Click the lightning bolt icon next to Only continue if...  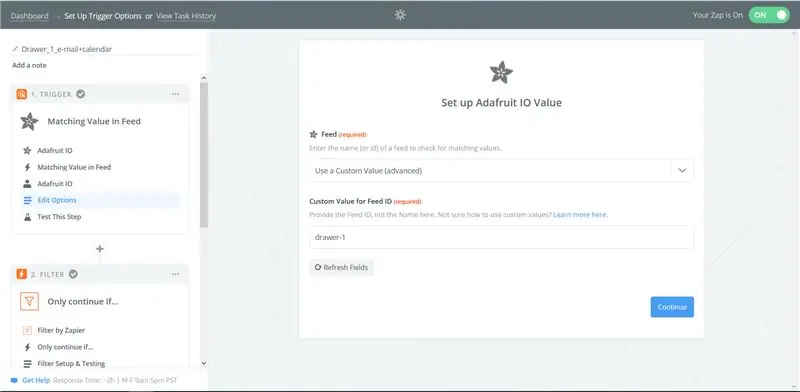pyautogui.click(x=28, y=347)
